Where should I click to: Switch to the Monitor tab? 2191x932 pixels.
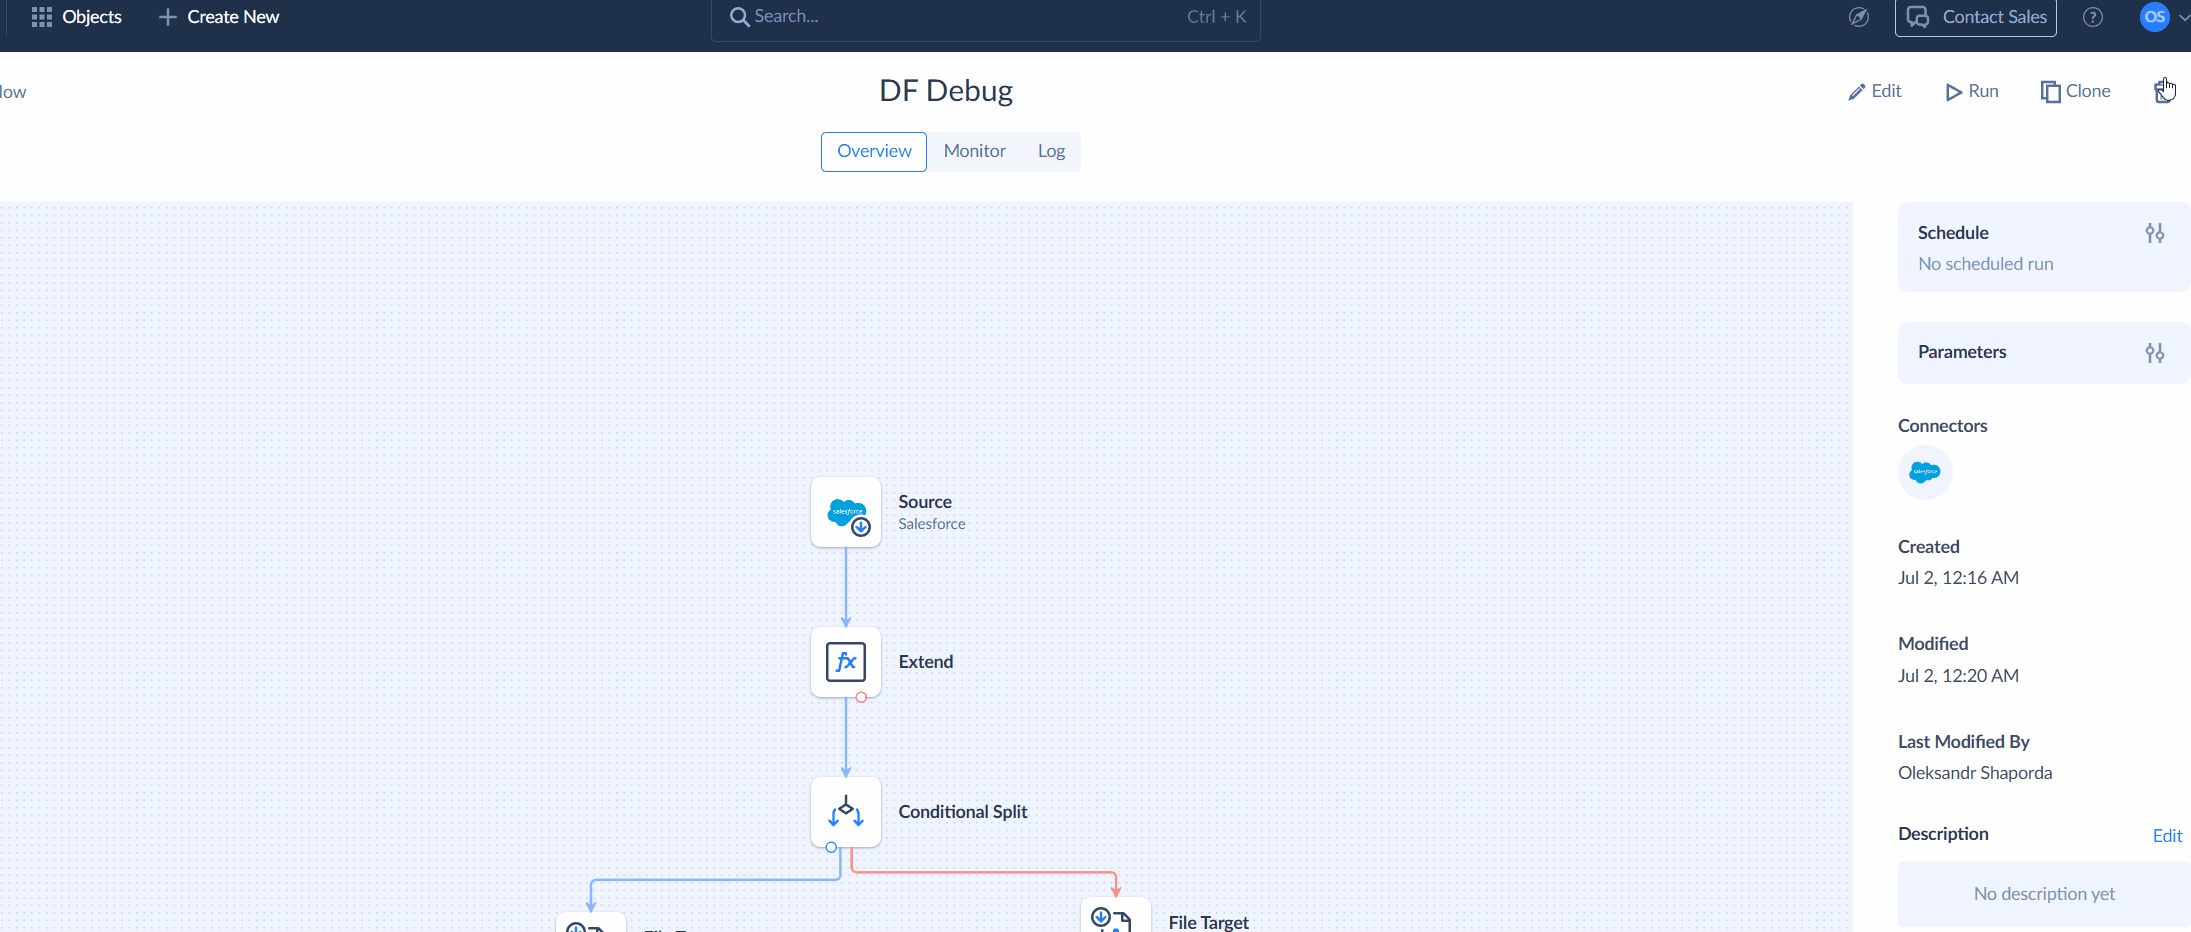coord(974,151)
